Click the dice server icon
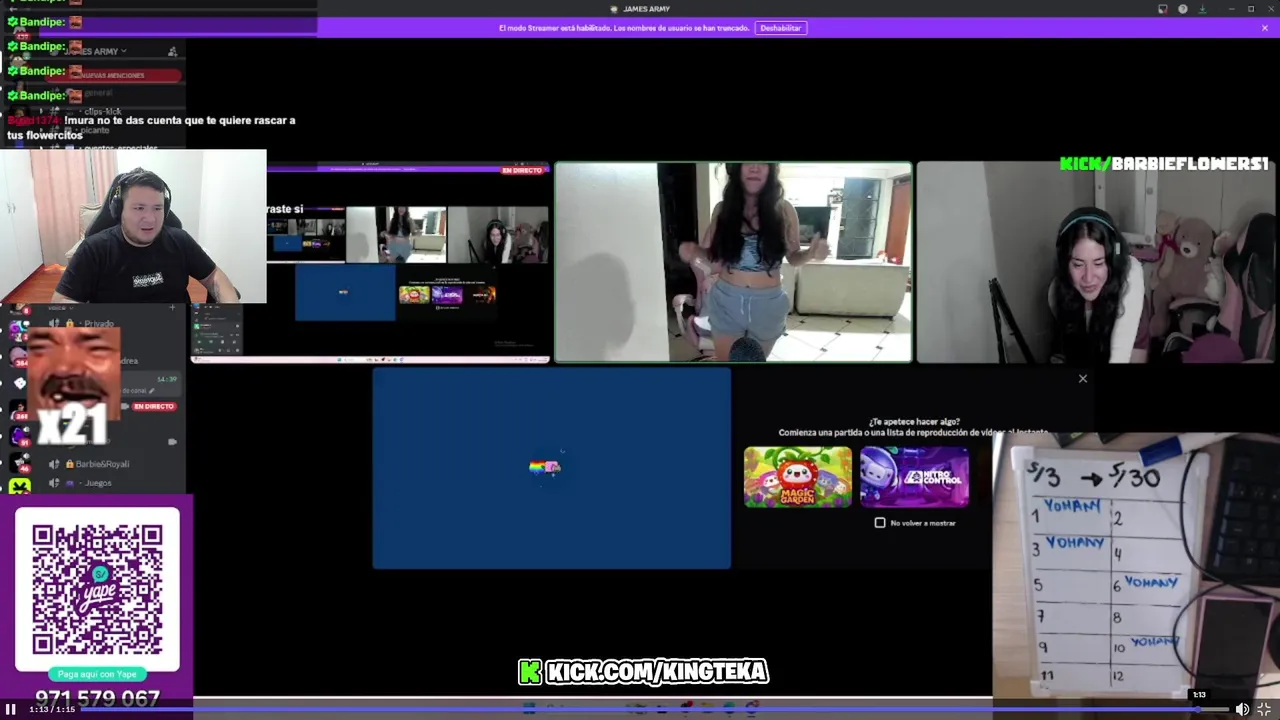1280x720 pixels. click(x=19, y=382)
